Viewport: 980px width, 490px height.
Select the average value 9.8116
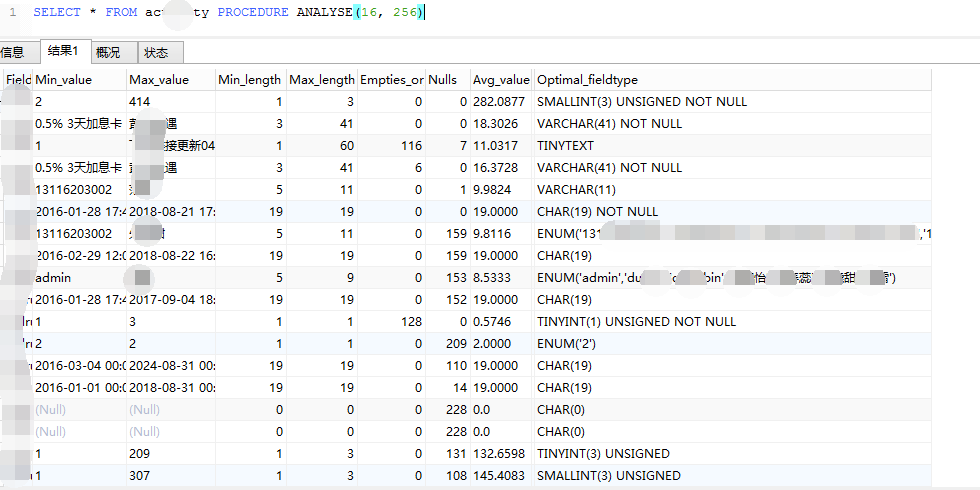pos(501,234)
